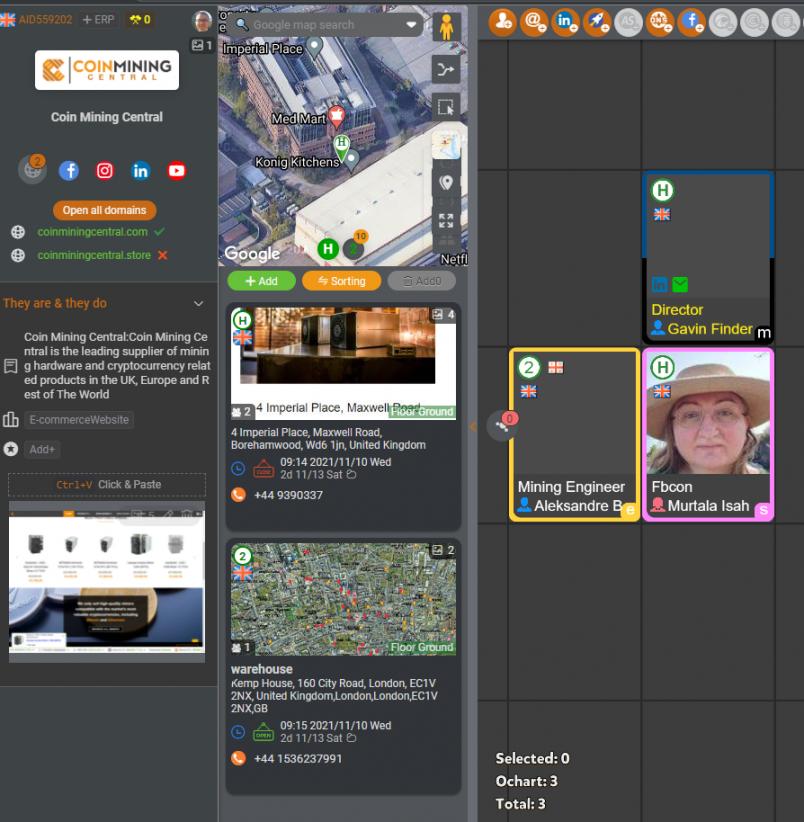
Task: Click the Street View pegman icon
Action: pos(446,27)
